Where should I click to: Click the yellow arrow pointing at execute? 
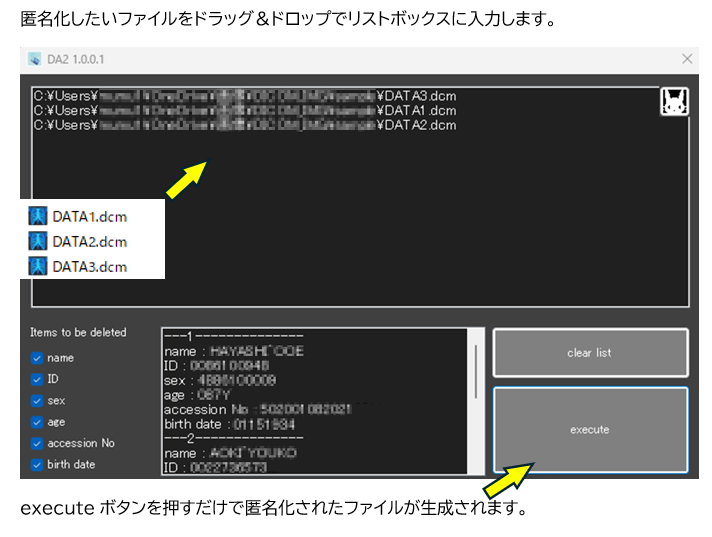point(507,478)
